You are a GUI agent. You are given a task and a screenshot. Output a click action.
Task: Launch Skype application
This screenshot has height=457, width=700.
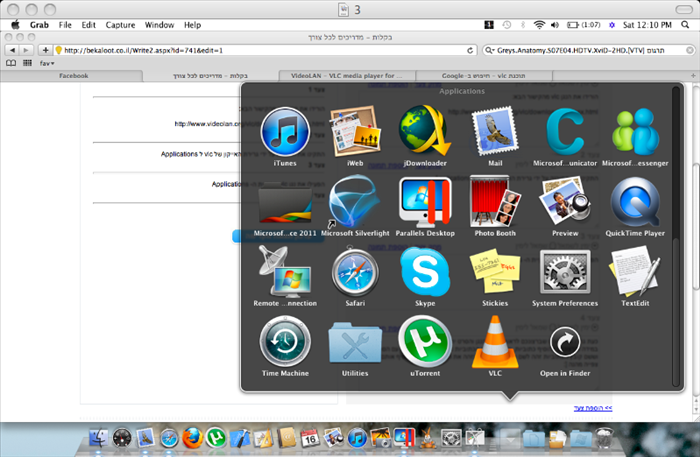tap(425, 271)
